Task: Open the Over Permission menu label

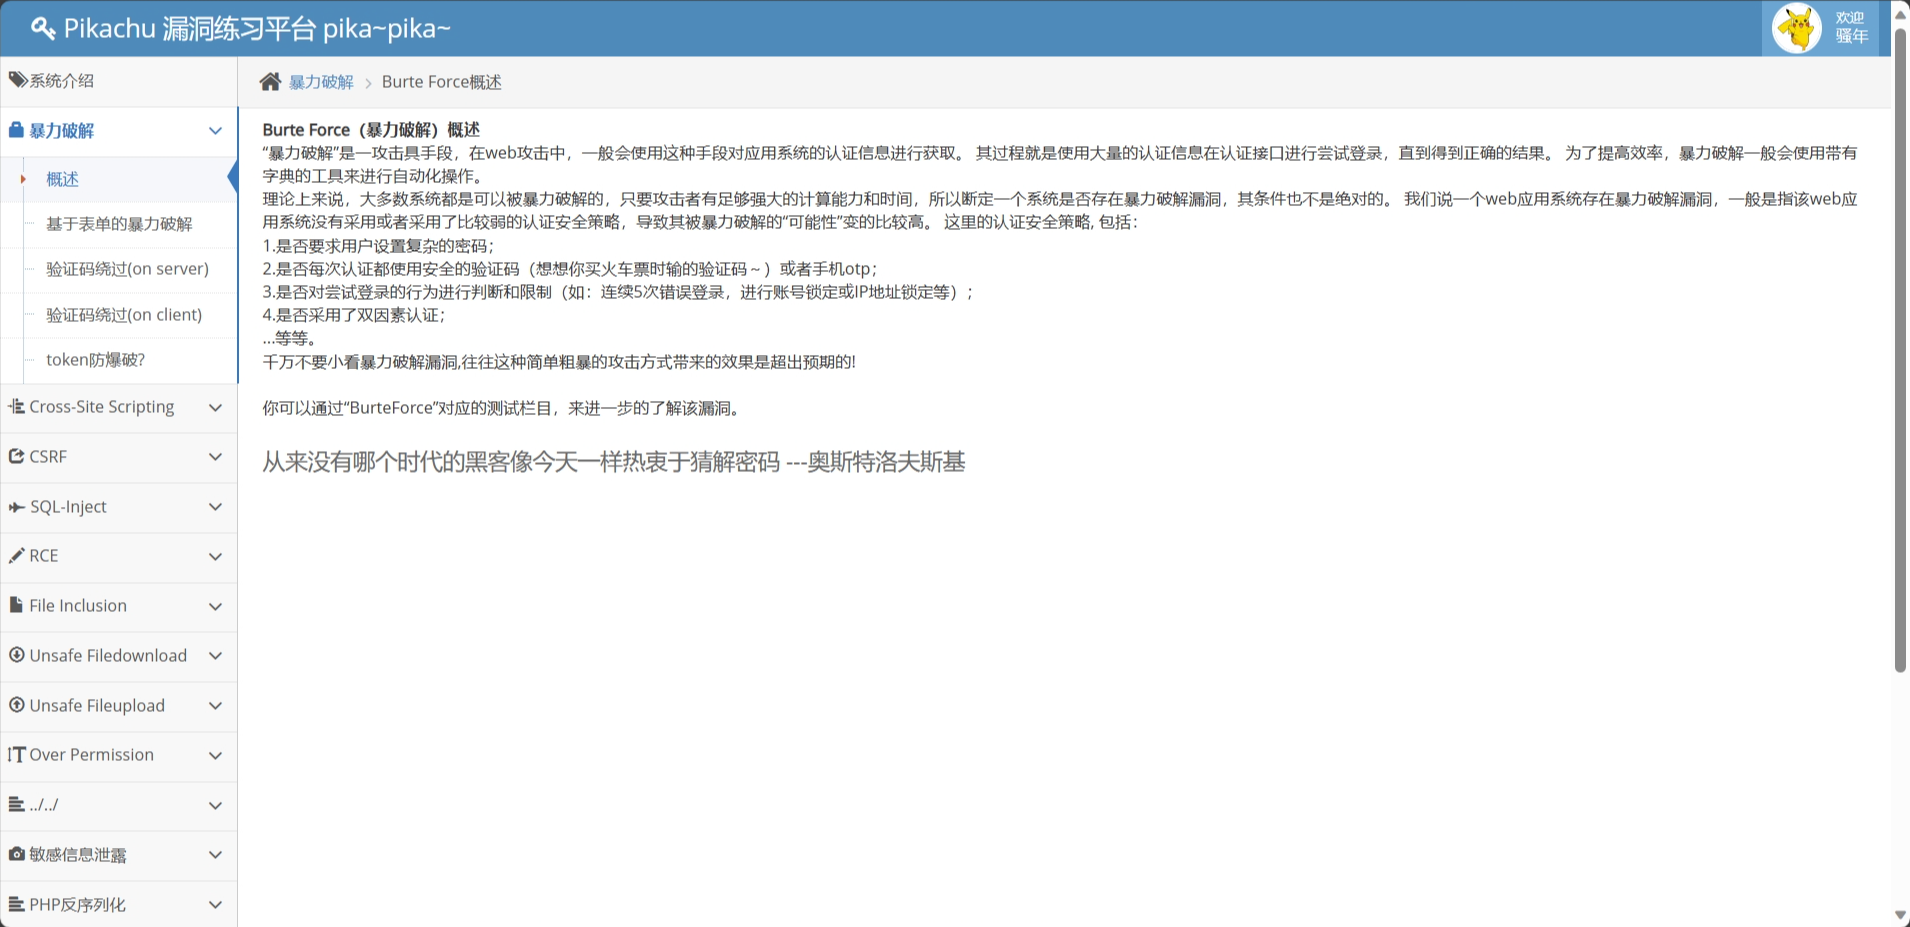Action: pos(91,754)
